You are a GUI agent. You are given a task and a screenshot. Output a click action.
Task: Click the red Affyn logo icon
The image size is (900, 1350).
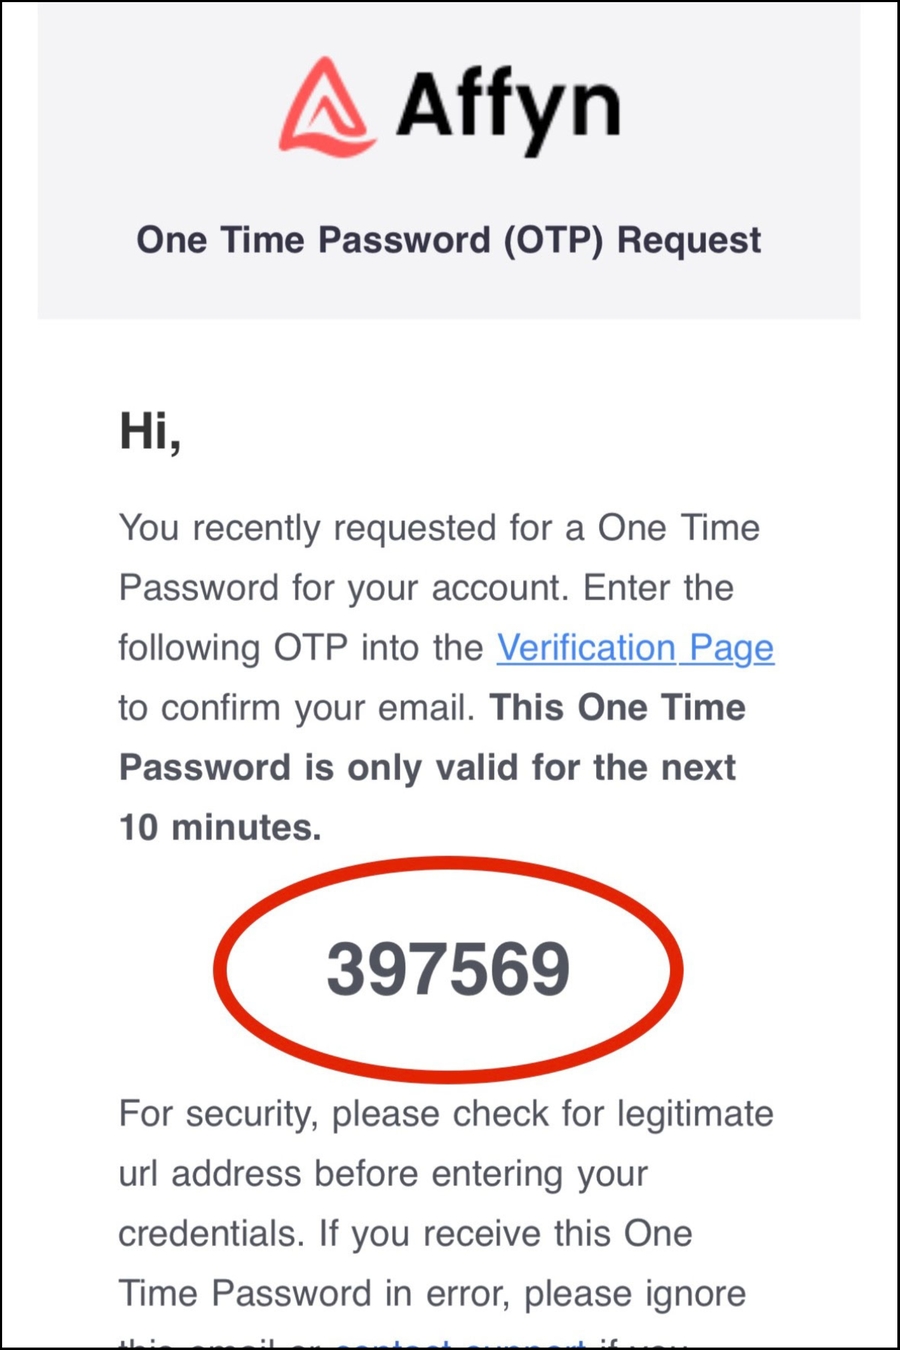click(327, 107)
